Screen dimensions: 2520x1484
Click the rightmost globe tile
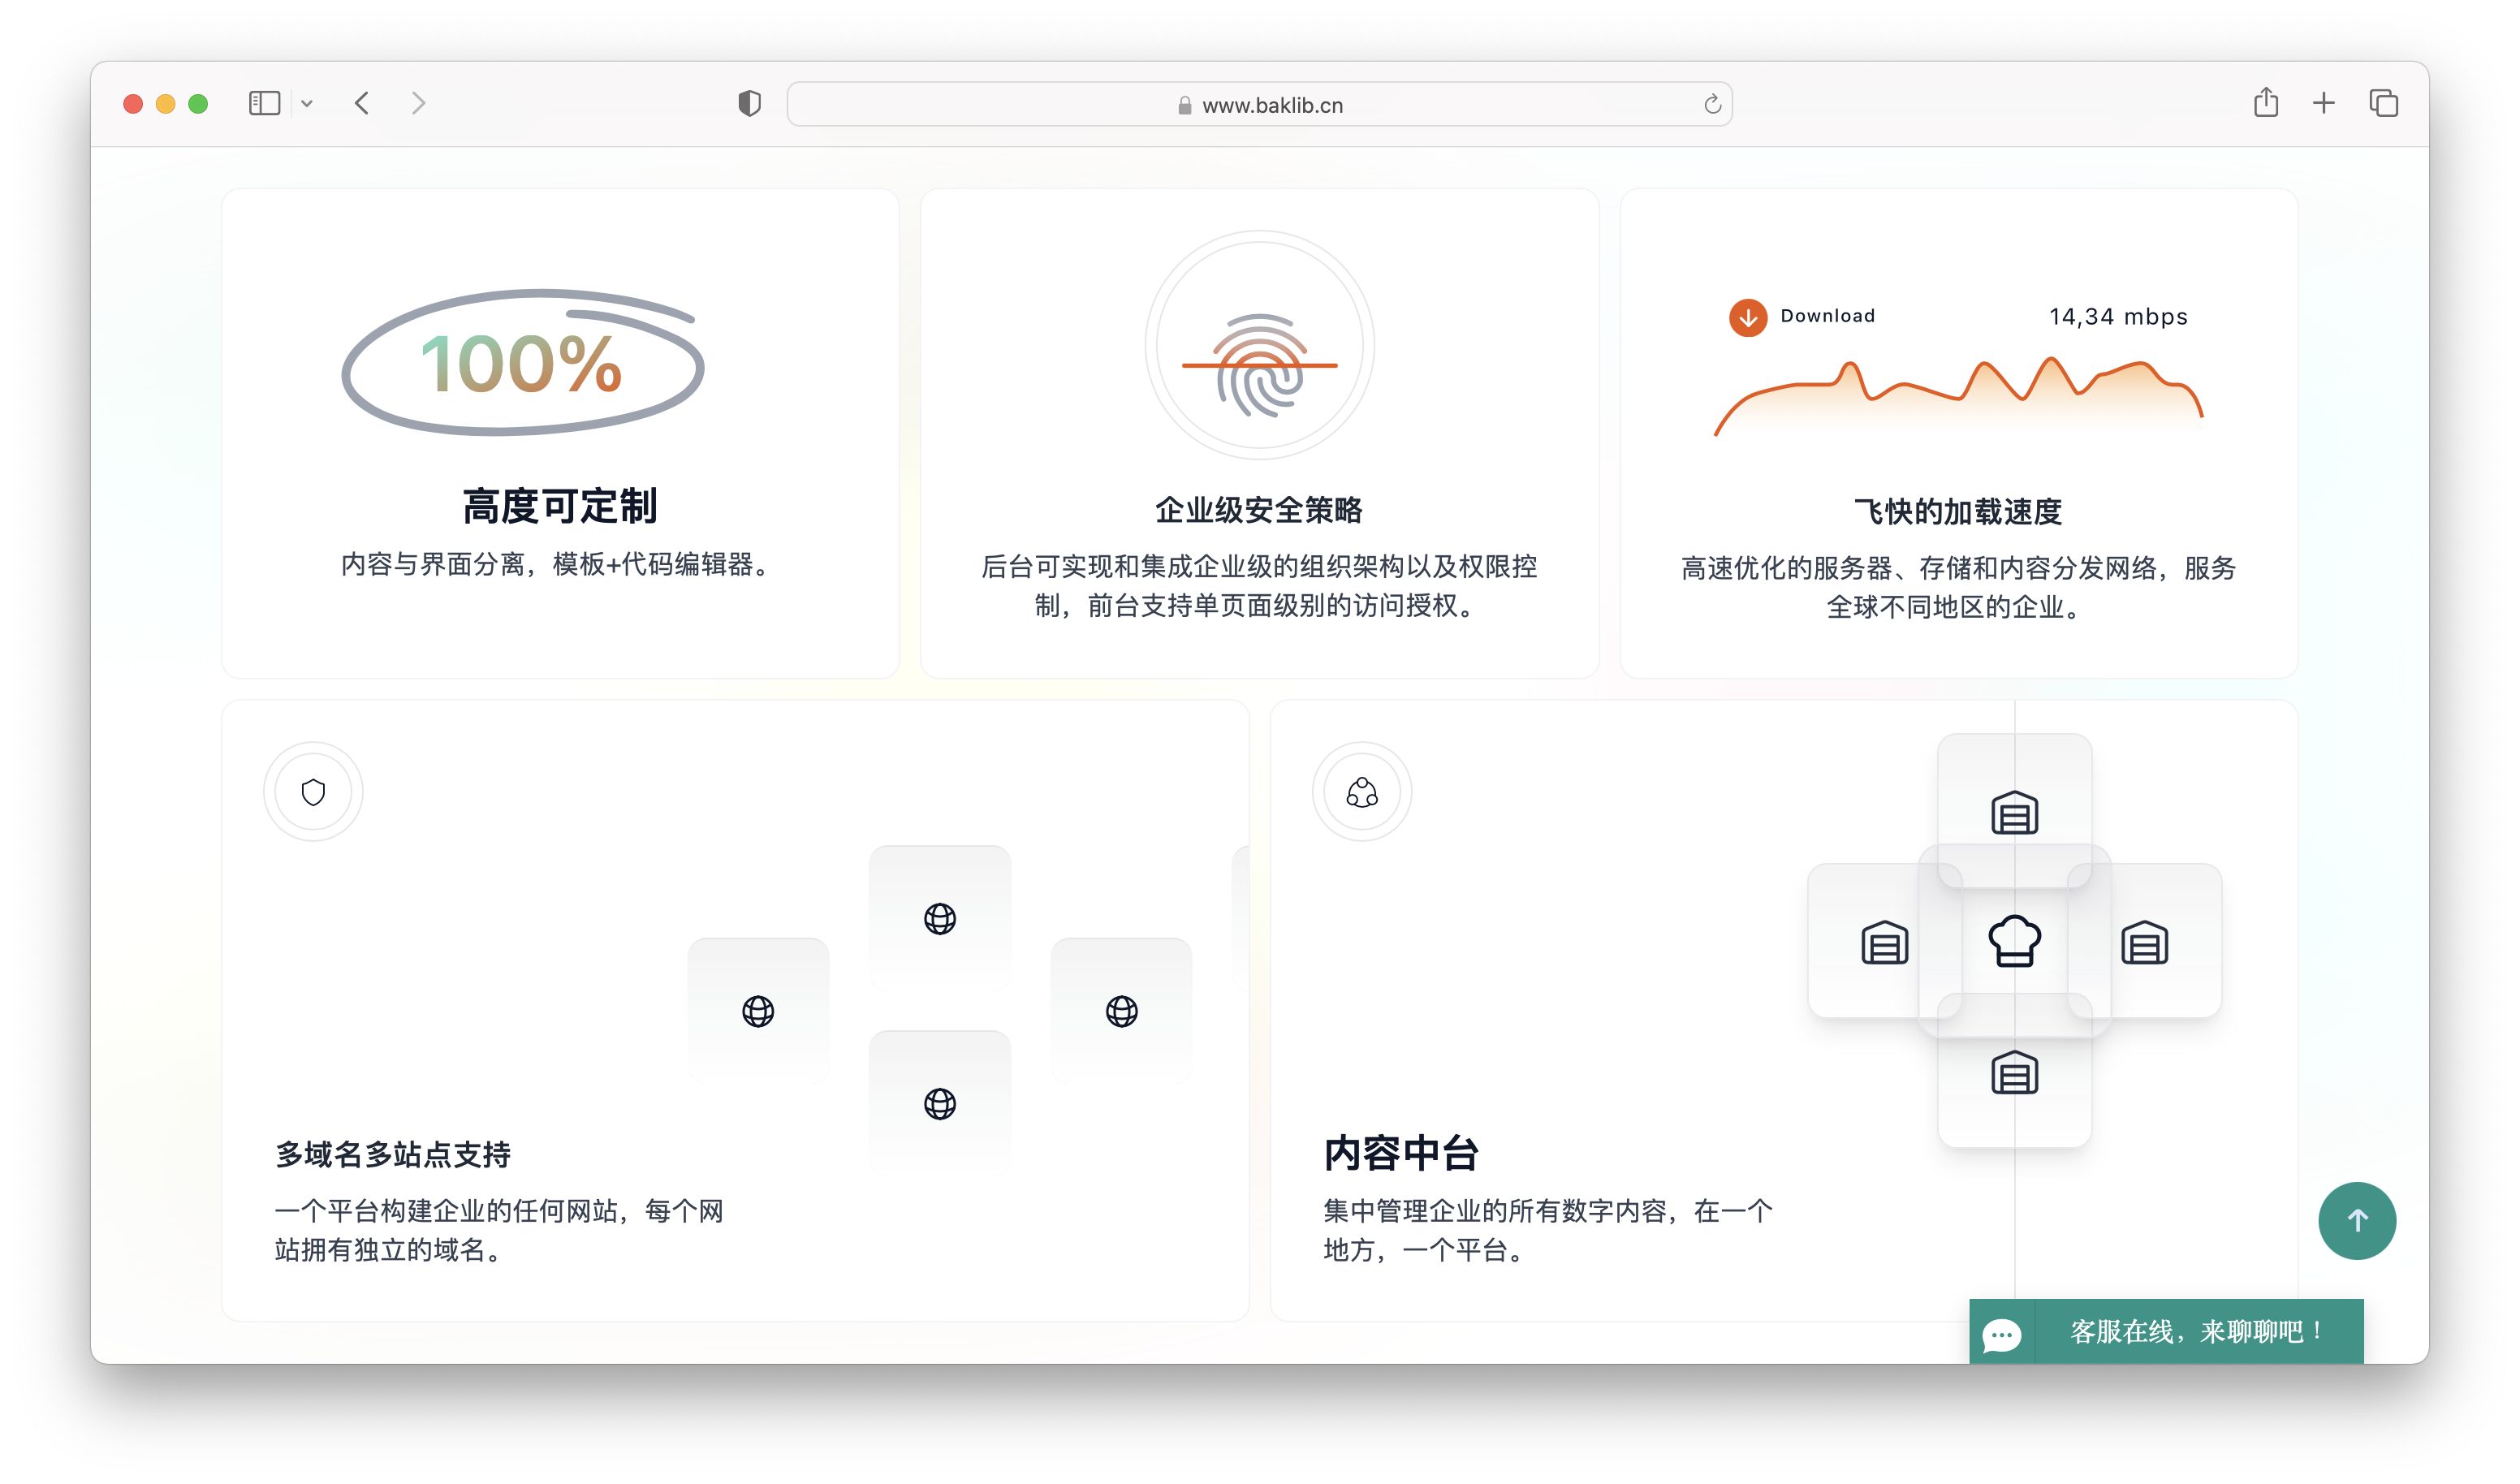pos(1121,1011)
